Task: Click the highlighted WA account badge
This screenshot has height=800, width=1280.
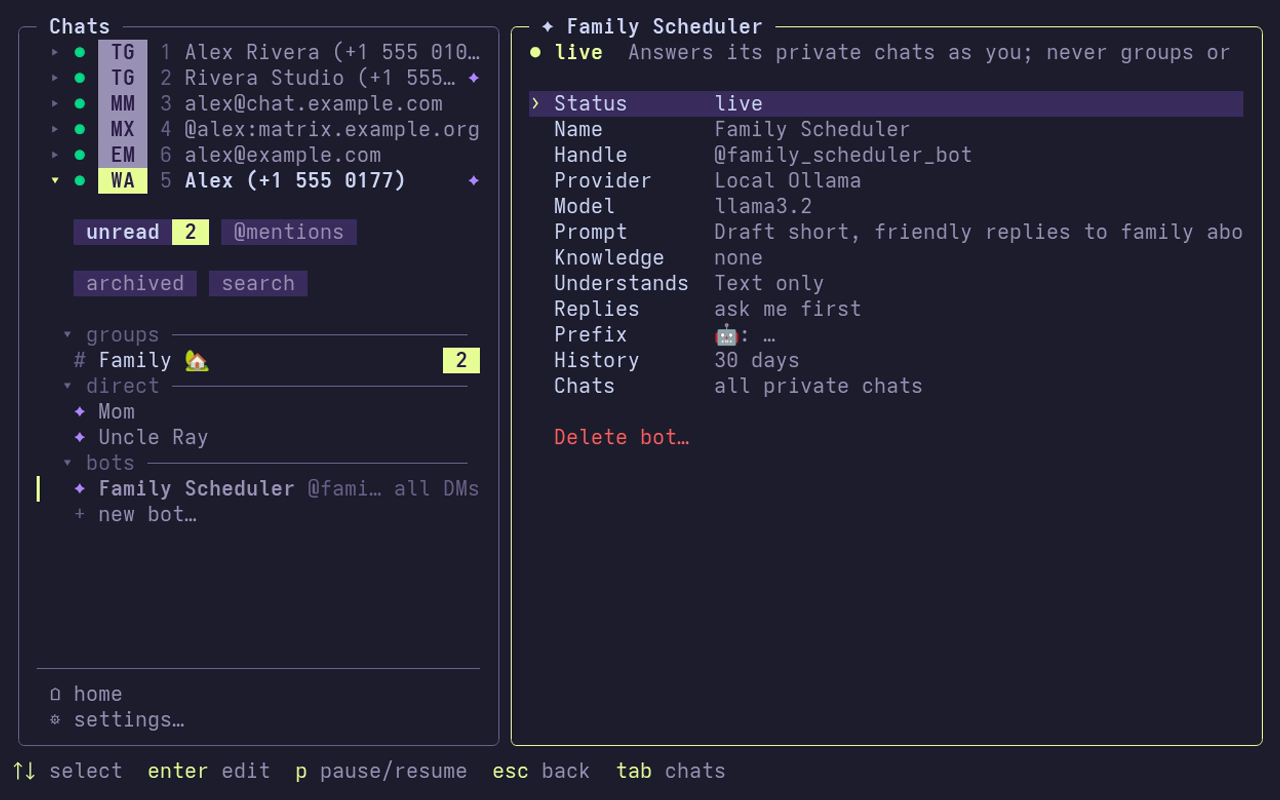Action: tap(123, 181)
